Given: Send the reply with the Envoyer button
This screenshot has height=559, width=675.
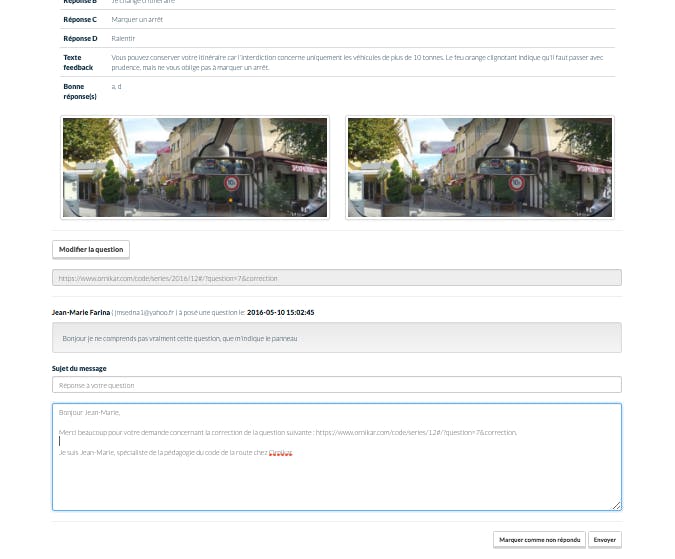Looking at the screenshot, I should (604, 540).
